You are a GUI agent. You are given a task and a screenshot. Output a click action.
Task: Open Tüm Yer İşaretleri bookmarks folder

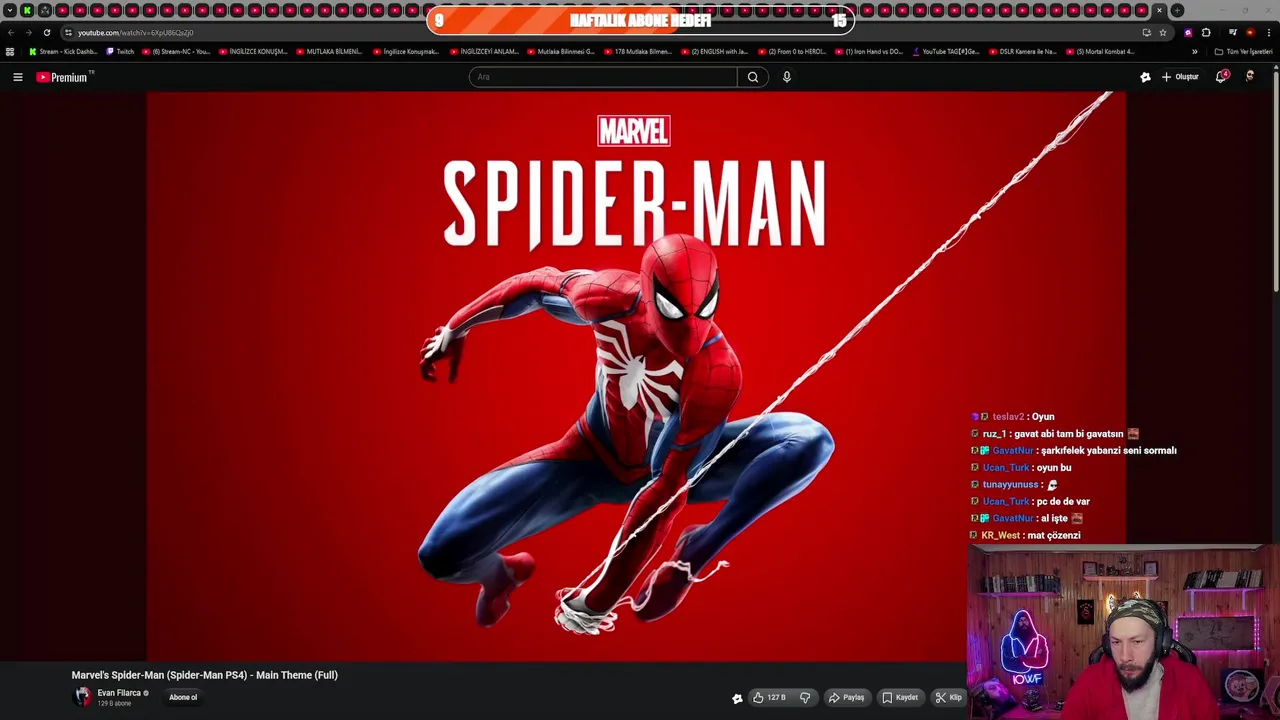click(1243, 52)
